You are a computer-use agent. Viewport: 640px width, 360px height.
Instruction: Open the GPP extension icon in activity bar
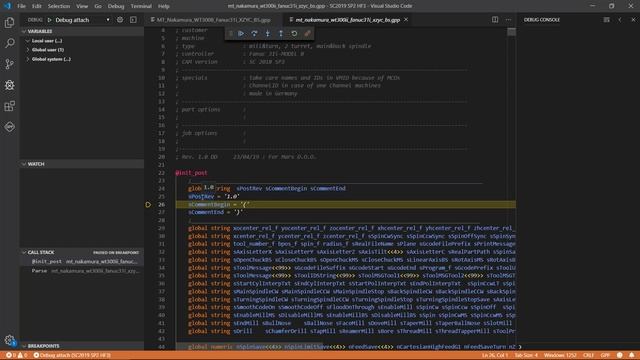9,127
